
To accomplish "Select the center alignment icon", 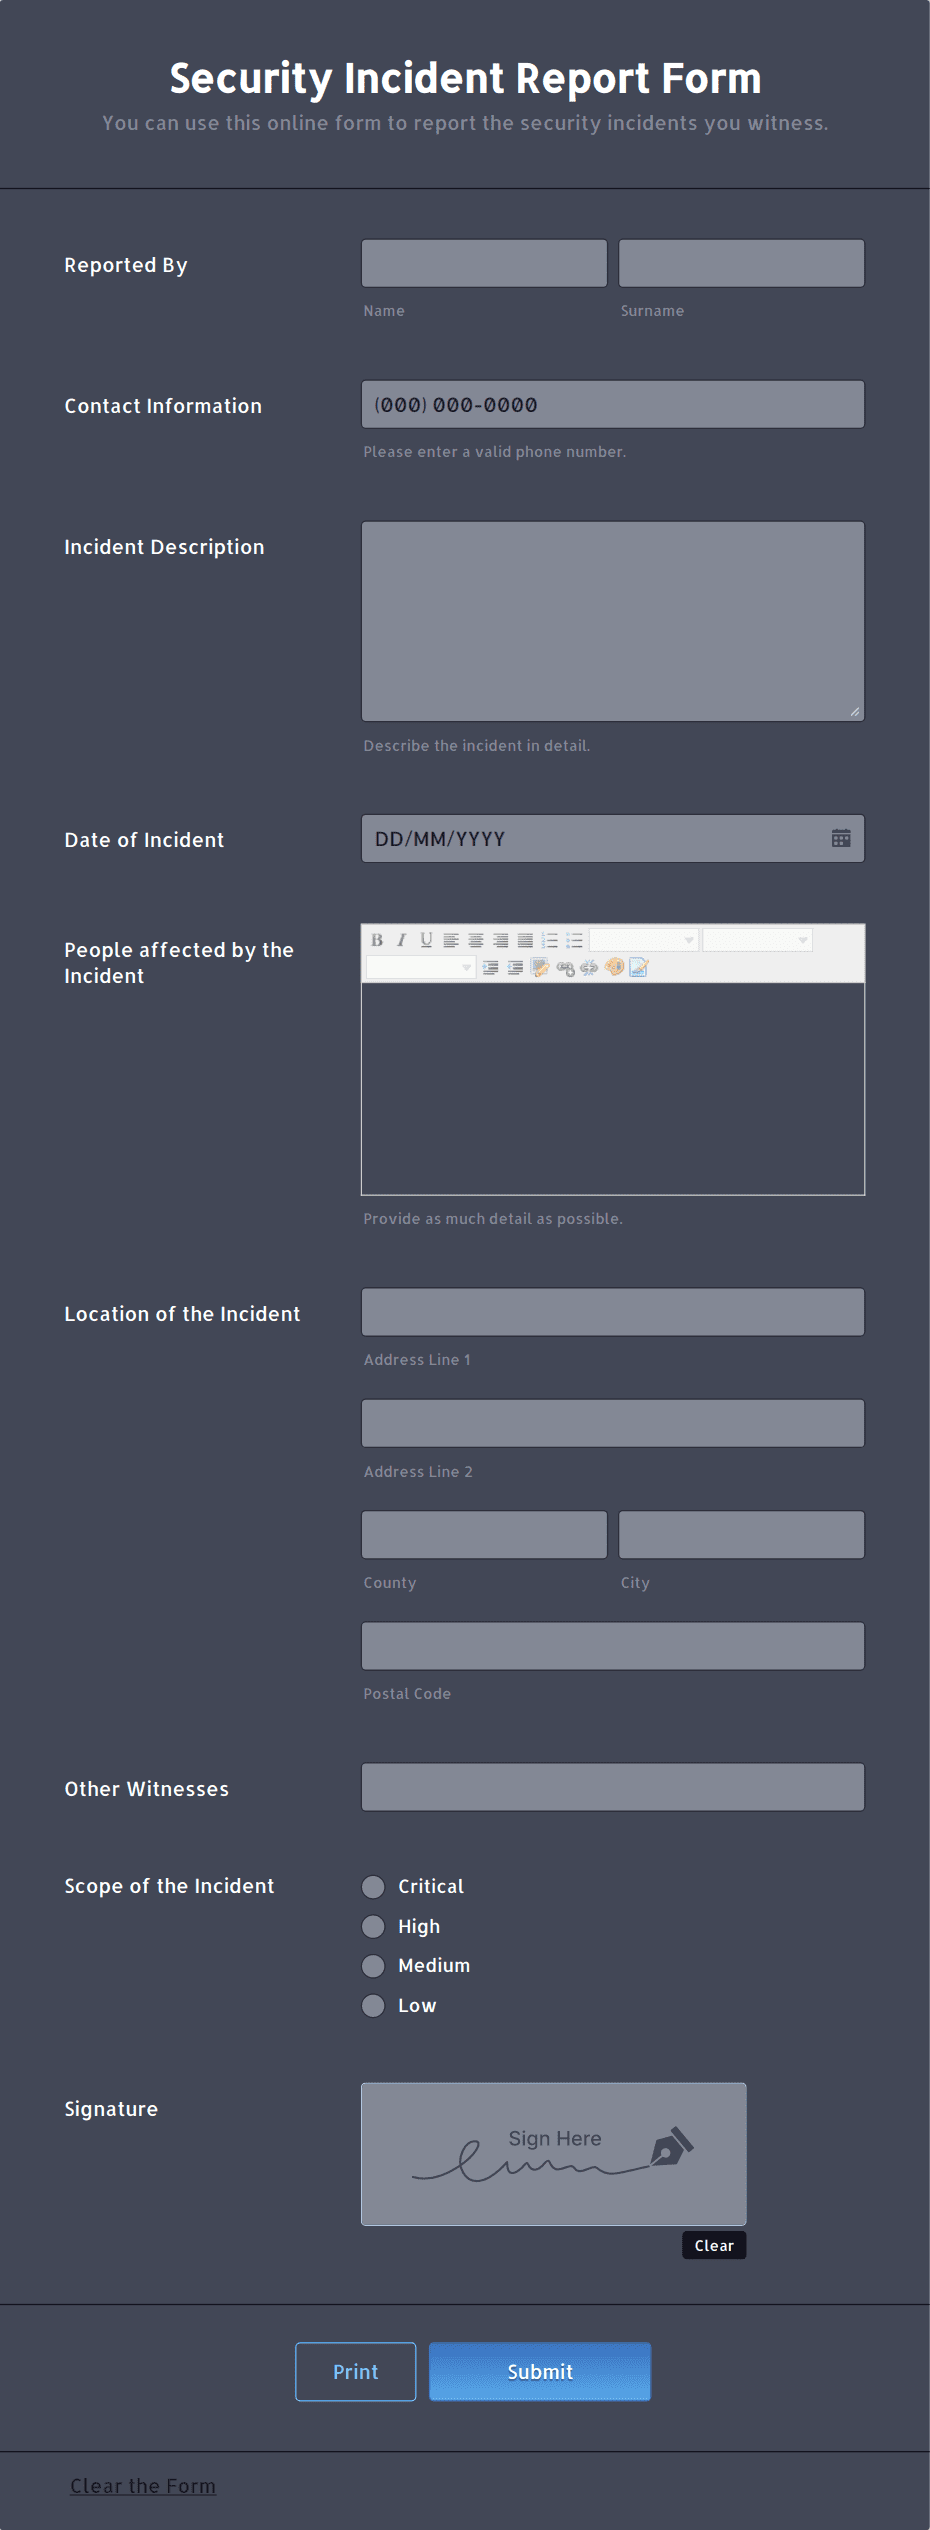I will pyautogui.click(x=475, y=941).
